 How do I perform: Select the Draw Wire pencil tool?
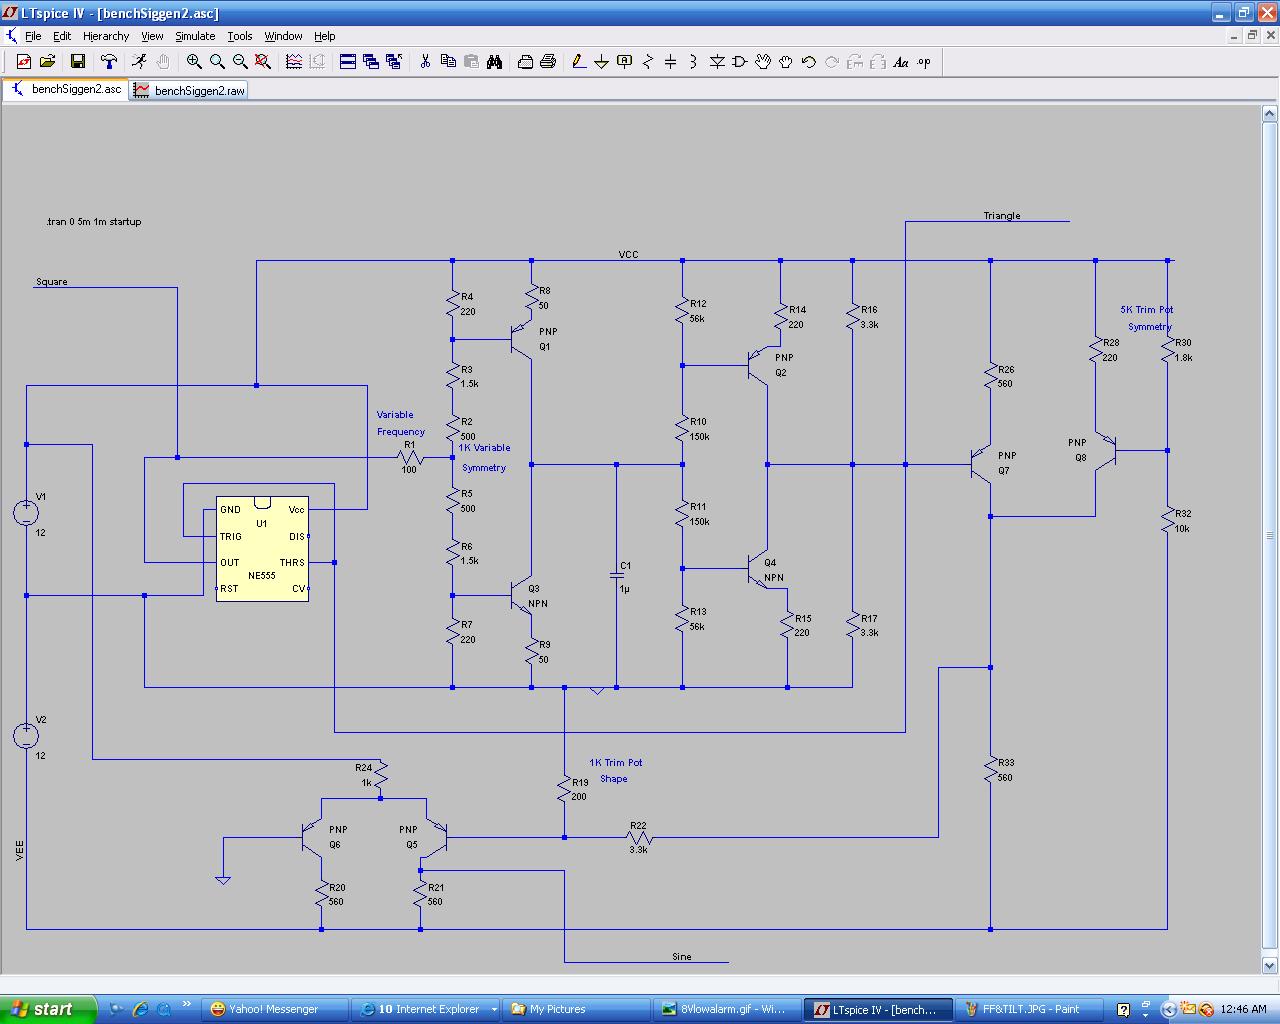[579, 62]
